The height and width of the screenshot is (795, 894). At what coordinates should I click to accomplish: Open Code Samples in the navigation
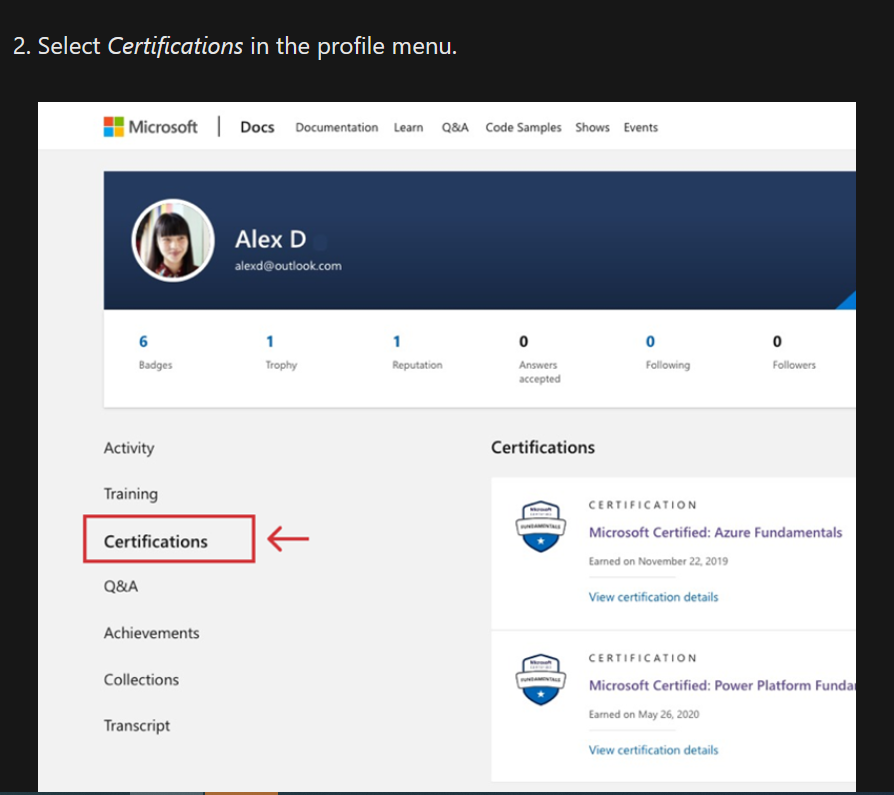[x=523, y=127]
